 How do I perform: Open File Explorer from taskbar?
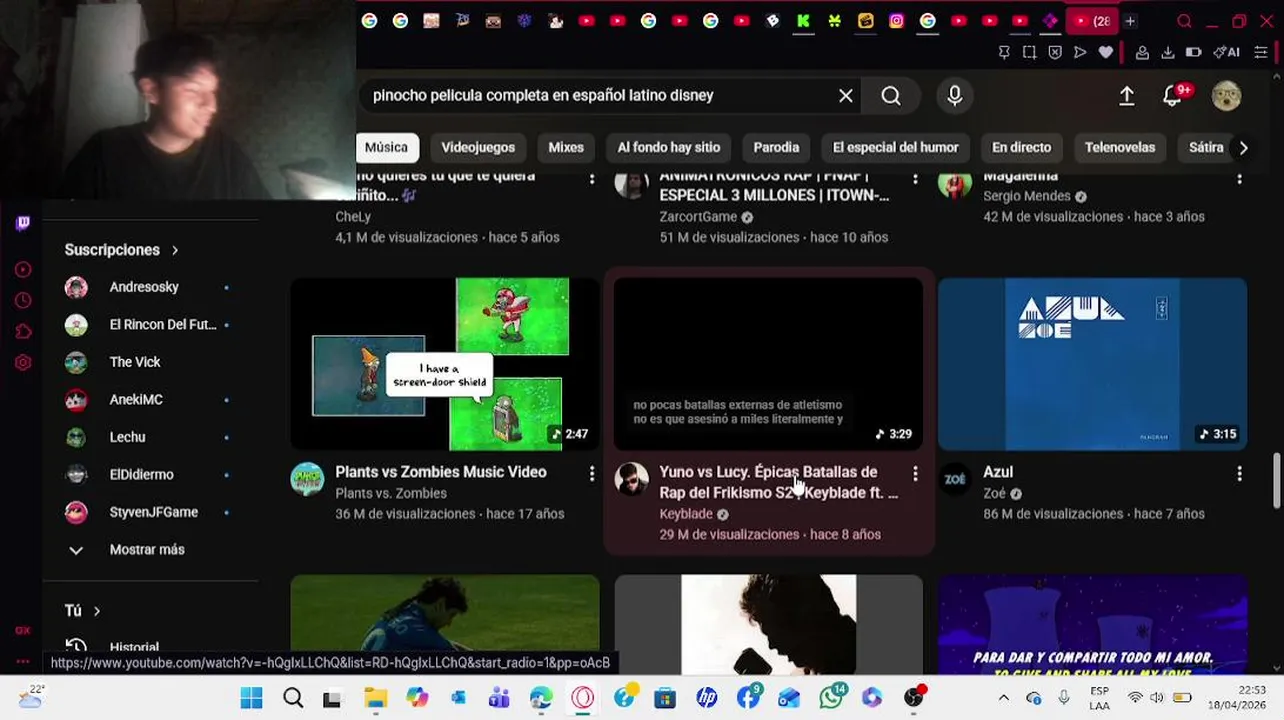pos(375,698)
